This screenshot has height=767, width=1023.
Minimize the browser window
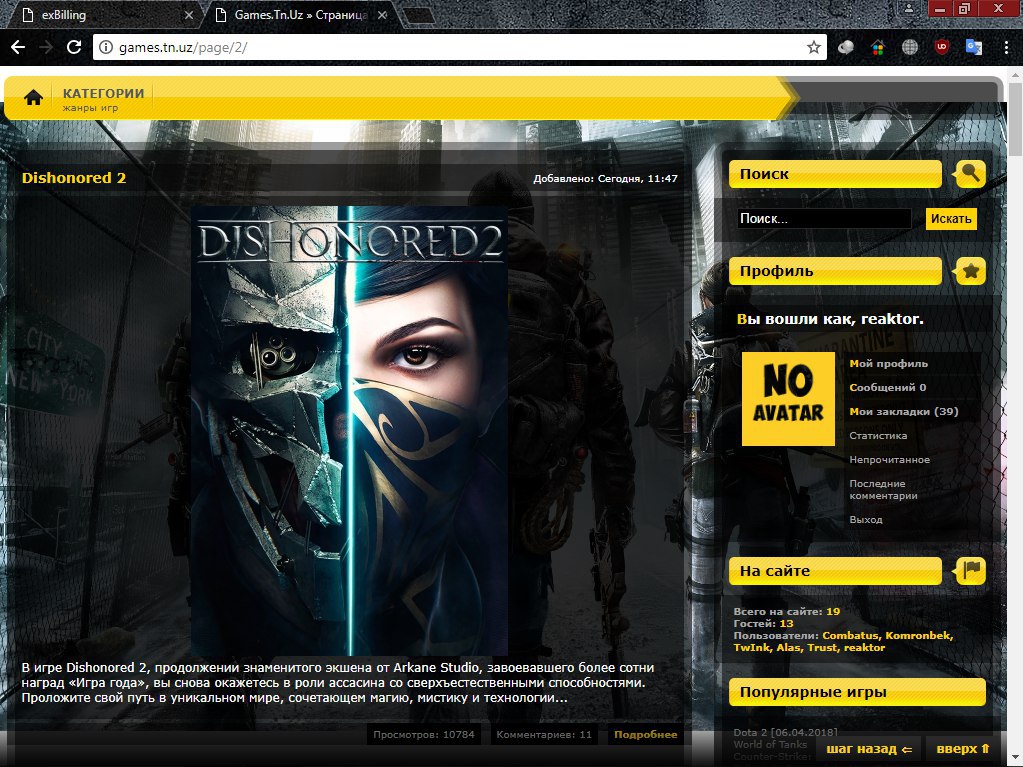point(940,8)
